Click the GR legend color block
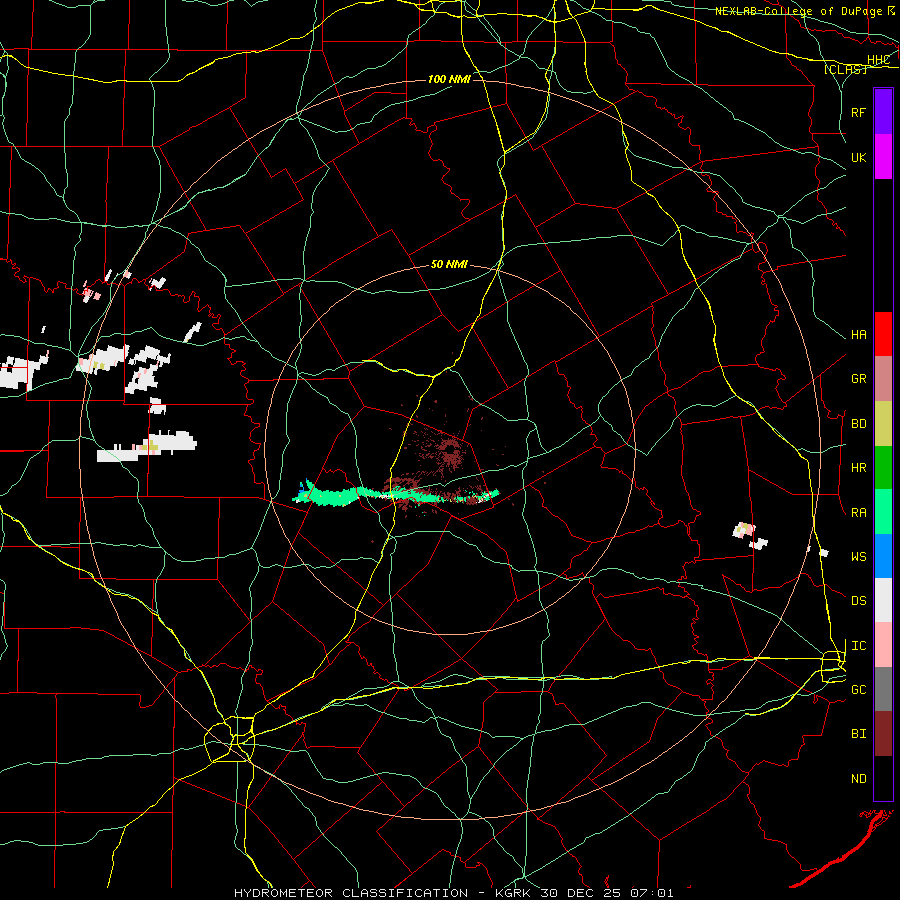The image size is (900, 900). [883, 379]
